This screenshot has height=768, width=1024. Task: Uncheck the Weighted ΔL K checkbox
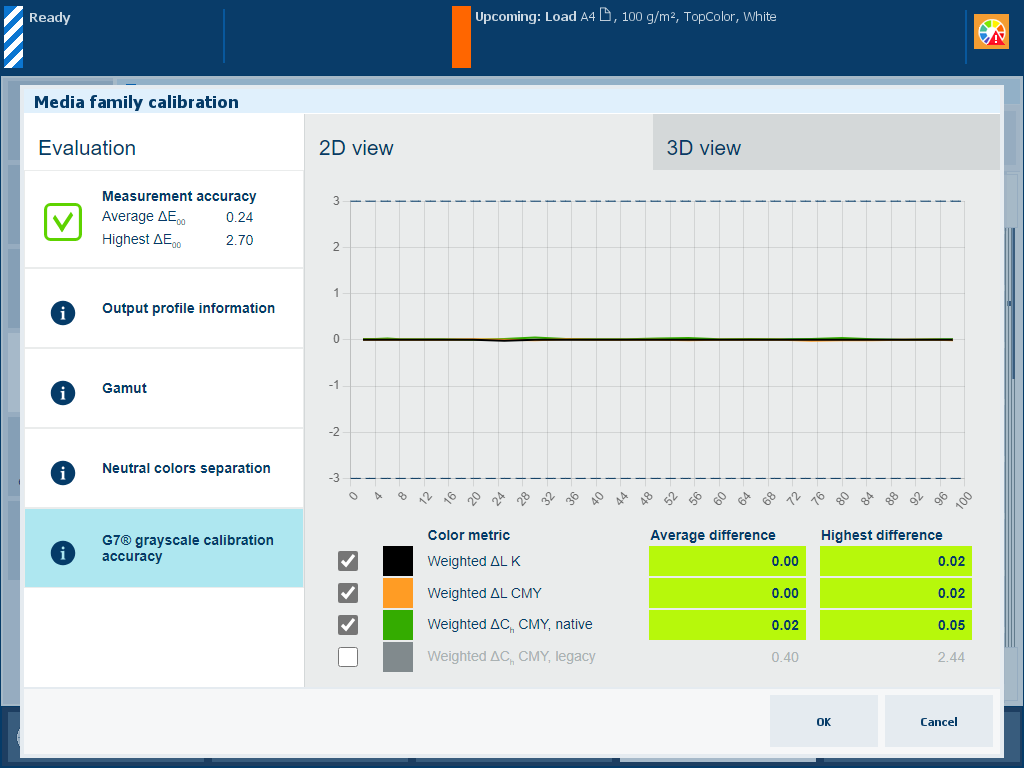tap(348, 561)
